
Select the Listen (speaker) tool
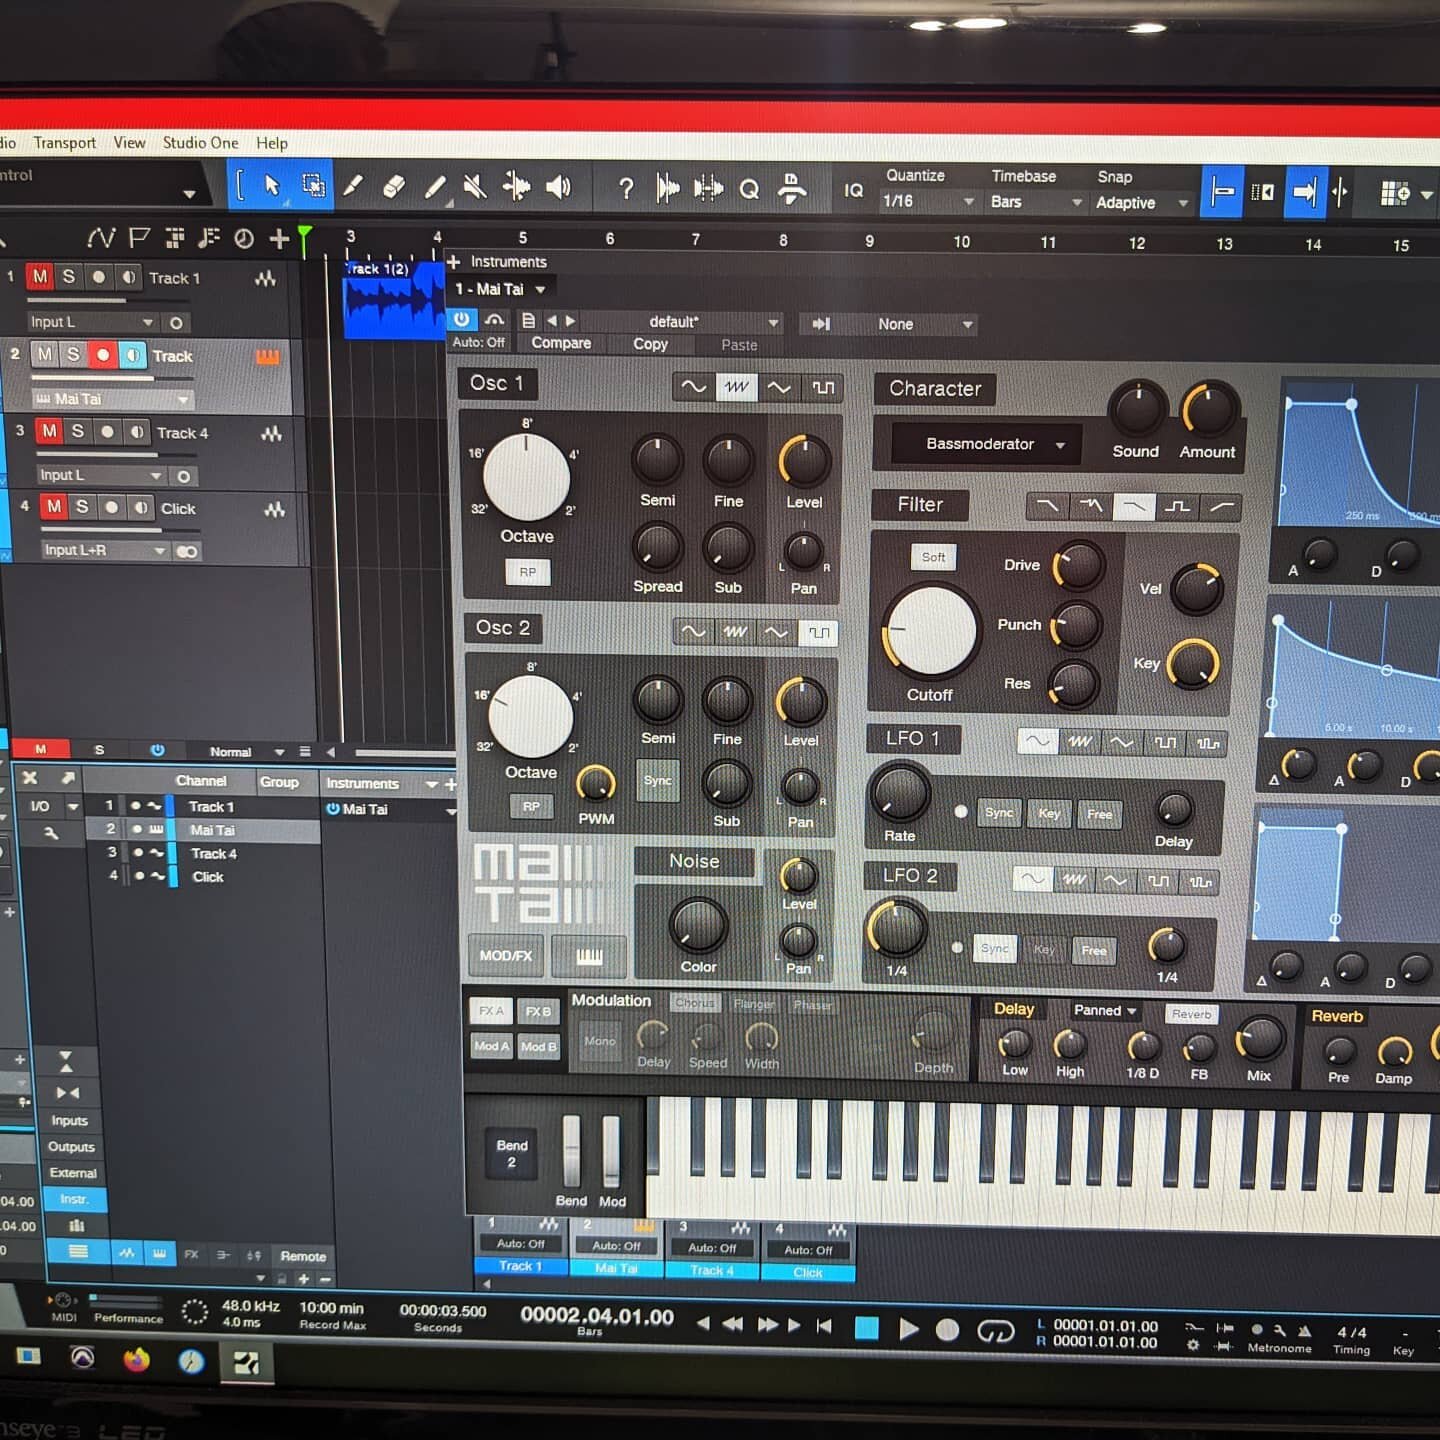coord(558,187)
